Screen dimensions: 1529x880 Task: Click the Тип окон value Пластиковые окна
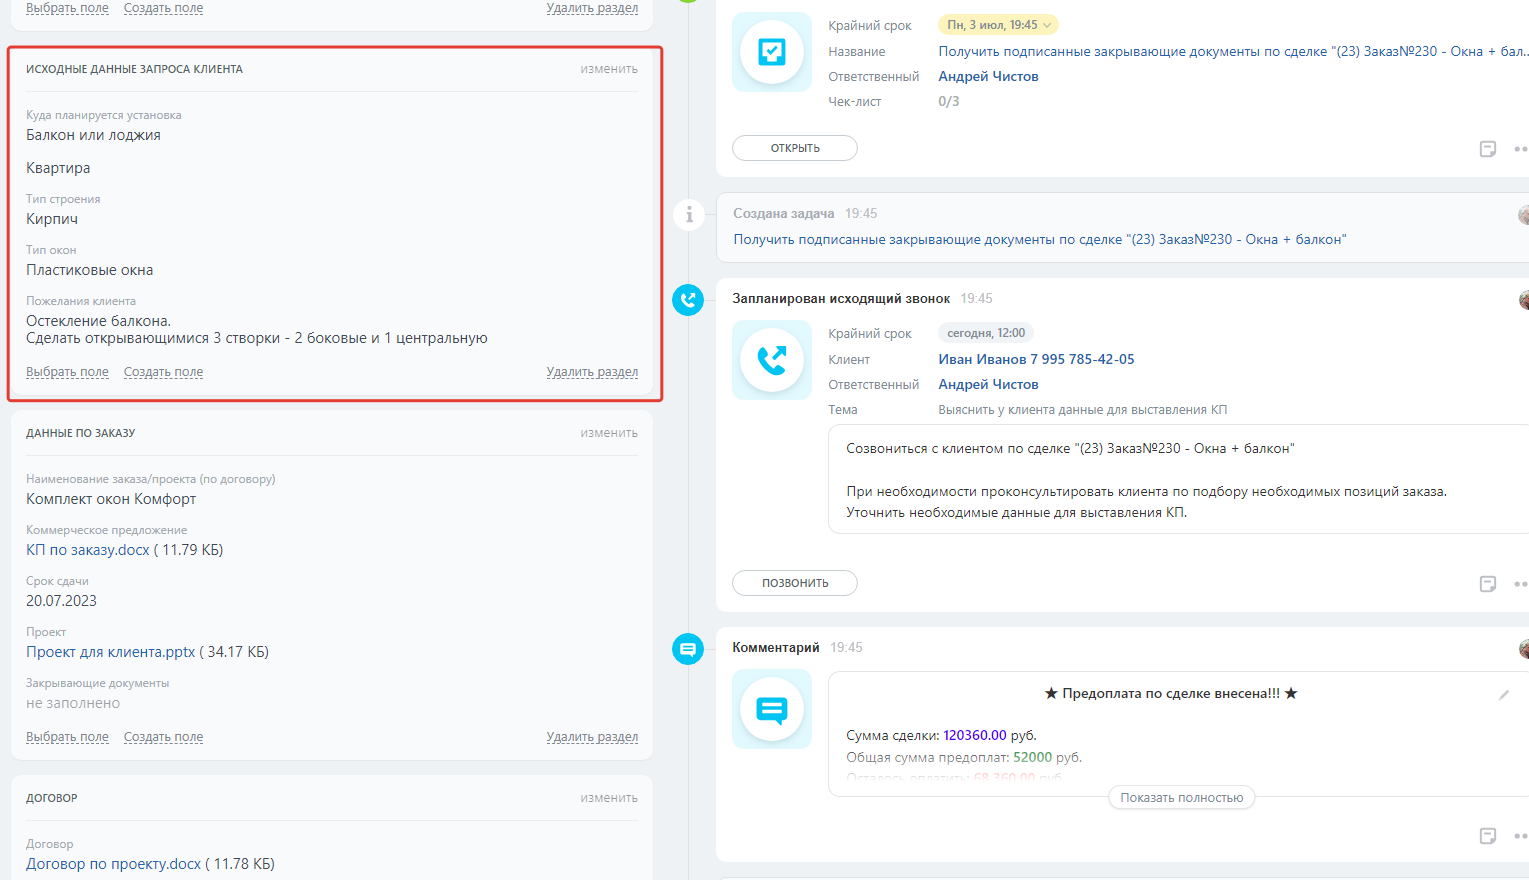(90, 270)
